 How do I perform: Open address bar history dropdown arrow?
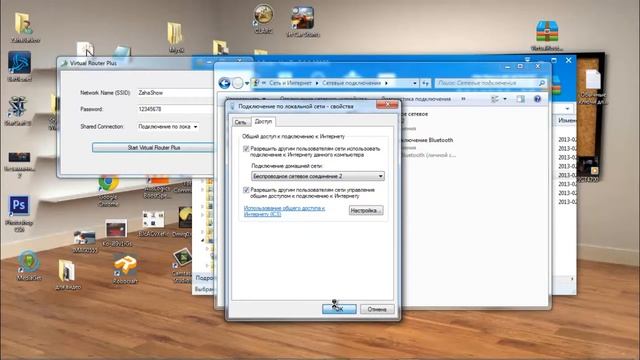(x=415, y=83)
